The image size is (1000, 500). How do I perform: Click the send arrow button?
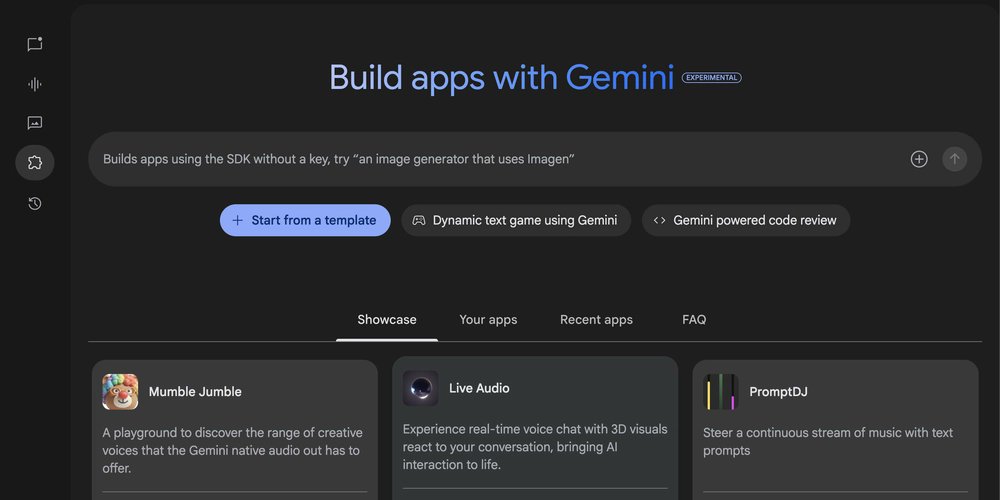click(x=955, y=159)
